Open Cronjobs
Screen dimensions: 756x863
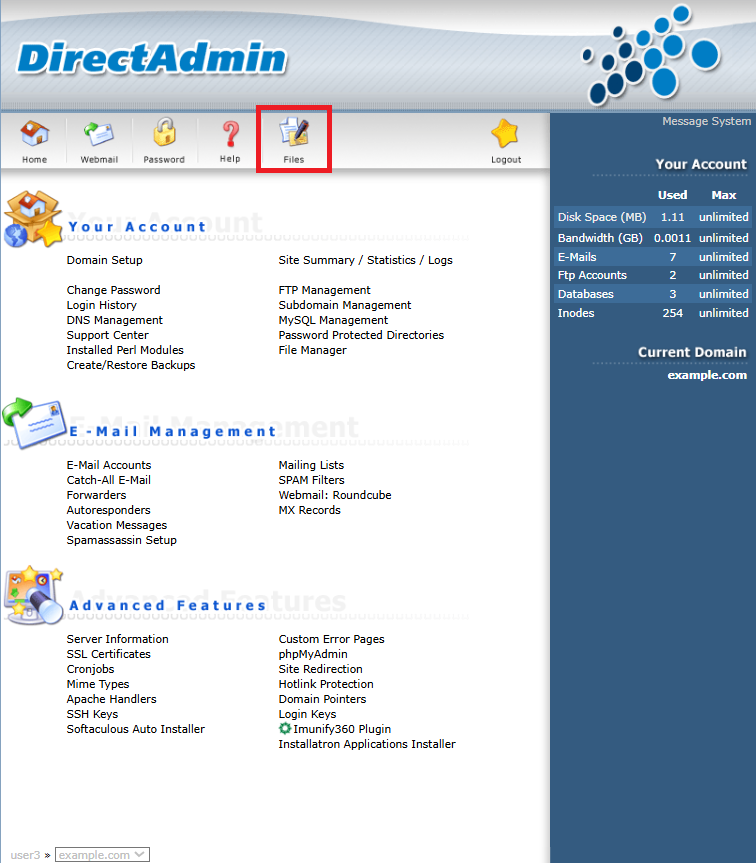click(x=90, y=669)
